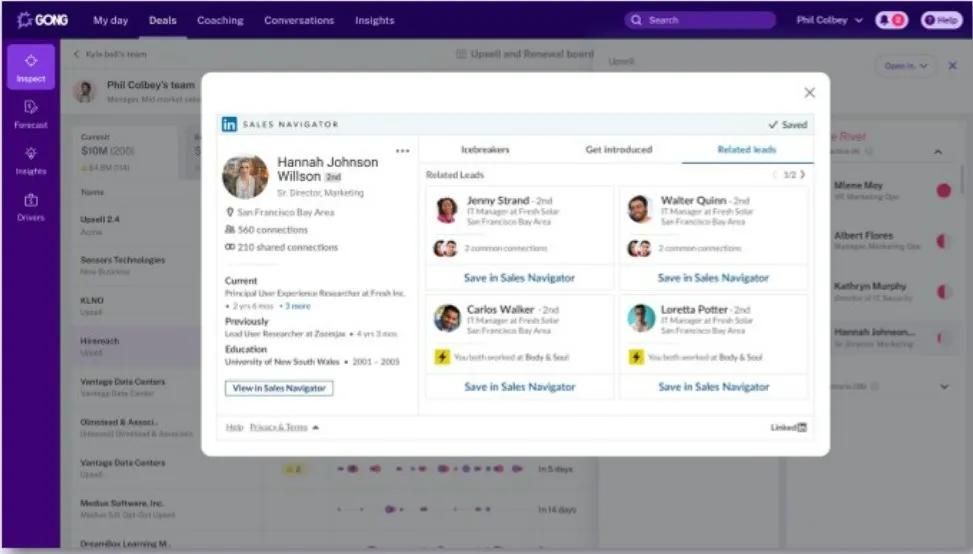Click the red status dot for Milene Moy
Viewport: 973px width, 554px height.
click(944, 190)
